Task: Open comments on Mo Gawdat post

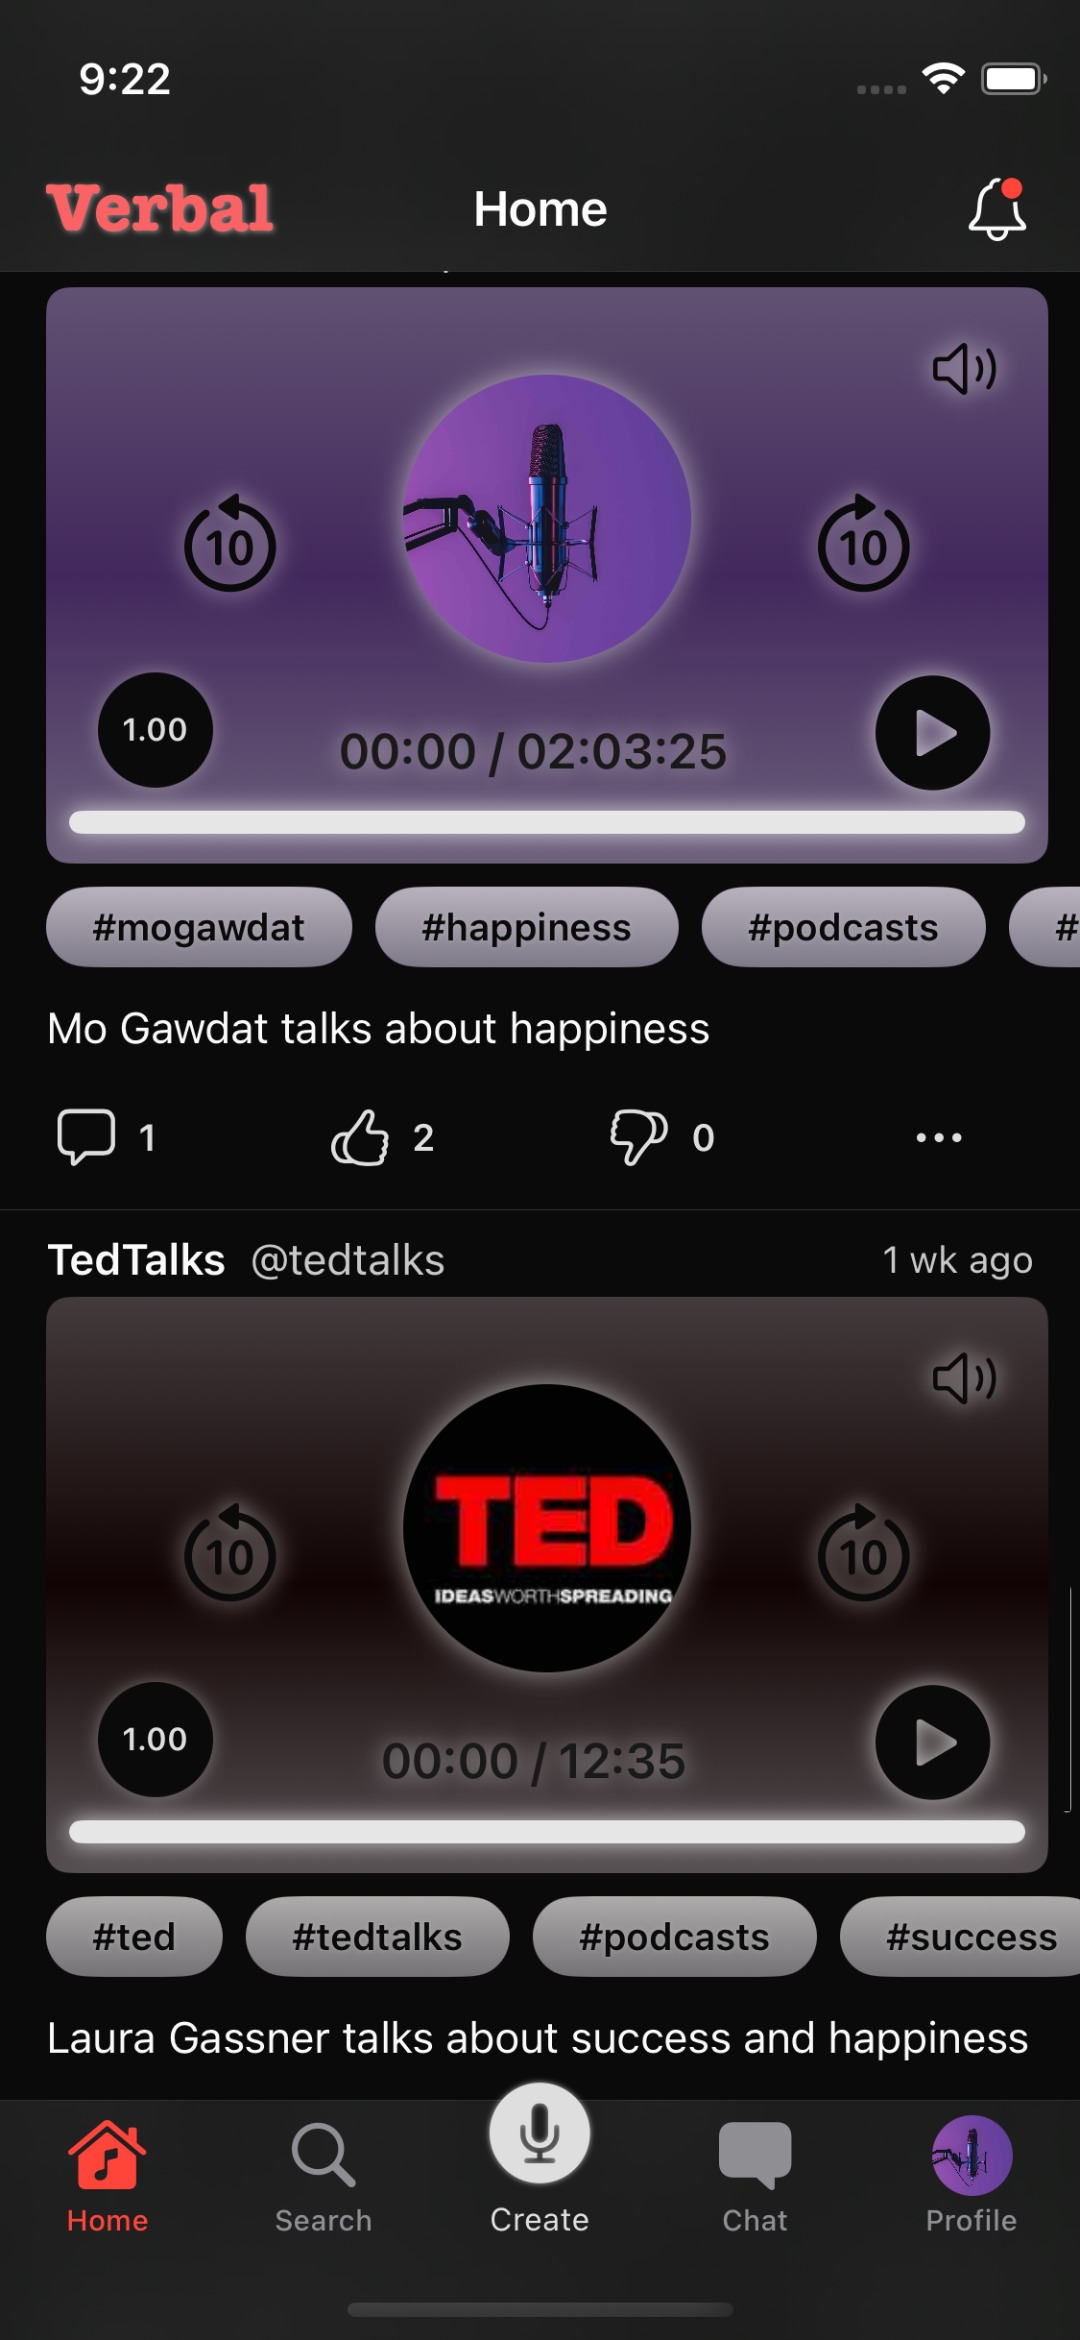Action: coord(106,1137)
